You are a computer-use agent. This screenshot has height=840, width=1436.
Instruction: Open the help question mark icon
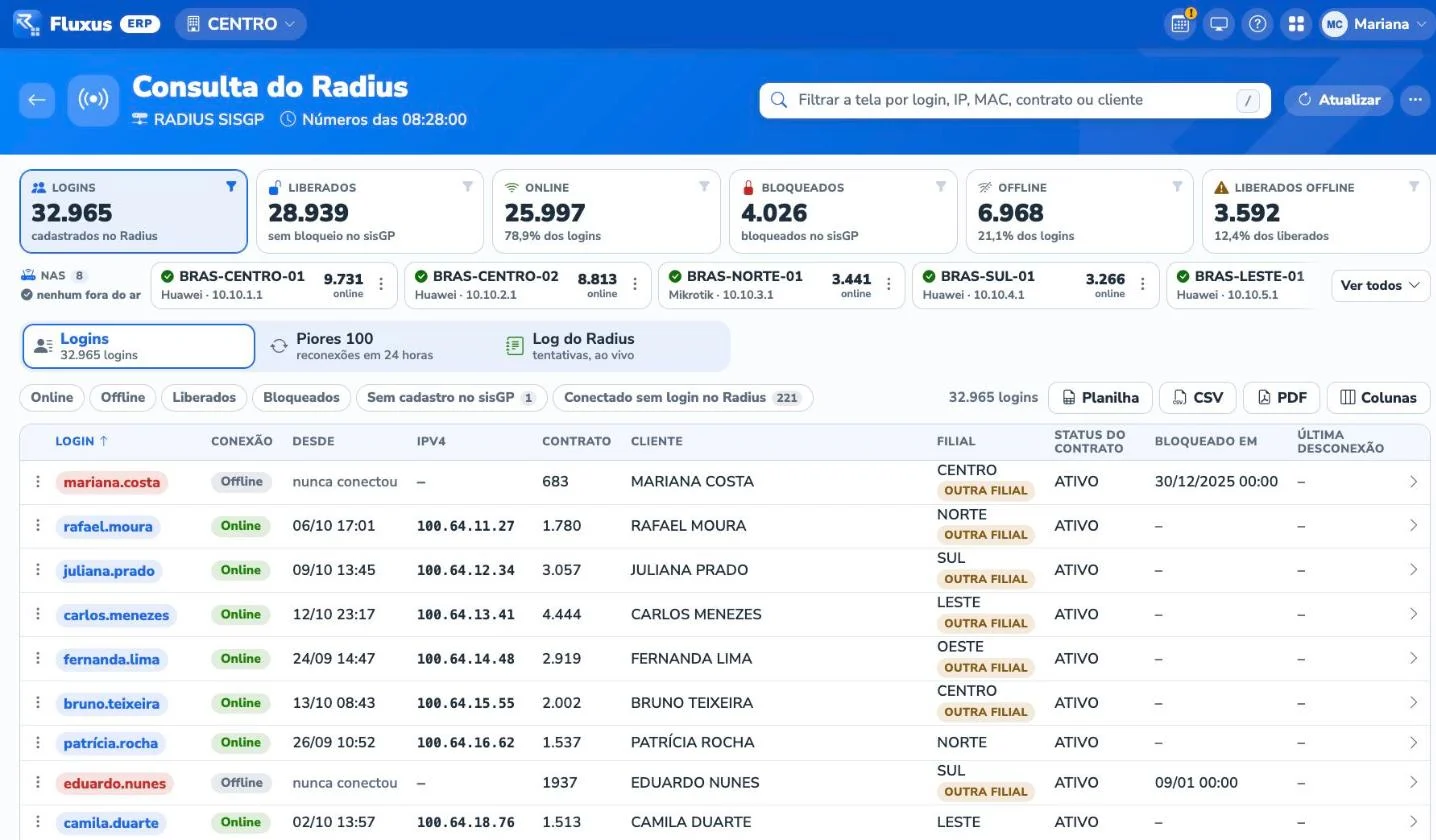(x=1258, y=24)
